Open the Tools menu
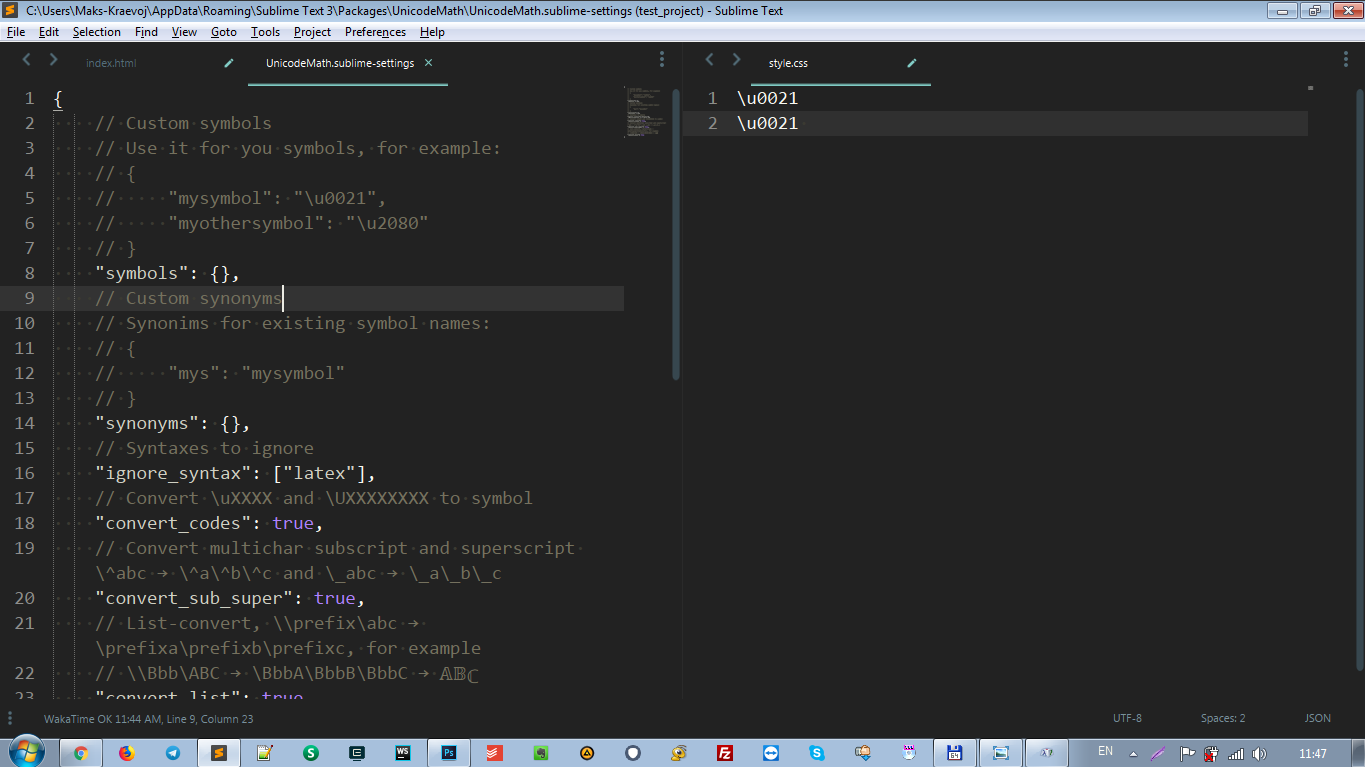Screen dimensions: 1365x767 265,32
